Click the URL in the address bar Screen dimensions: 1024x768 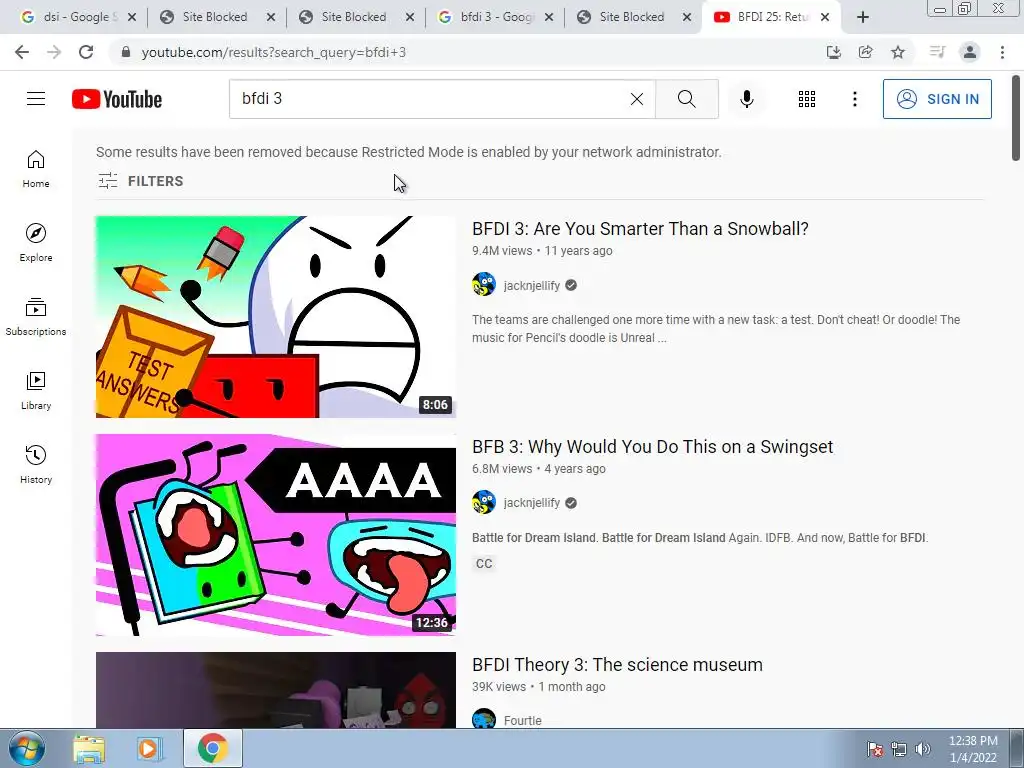pyautogui.click(x=274, y=52)
